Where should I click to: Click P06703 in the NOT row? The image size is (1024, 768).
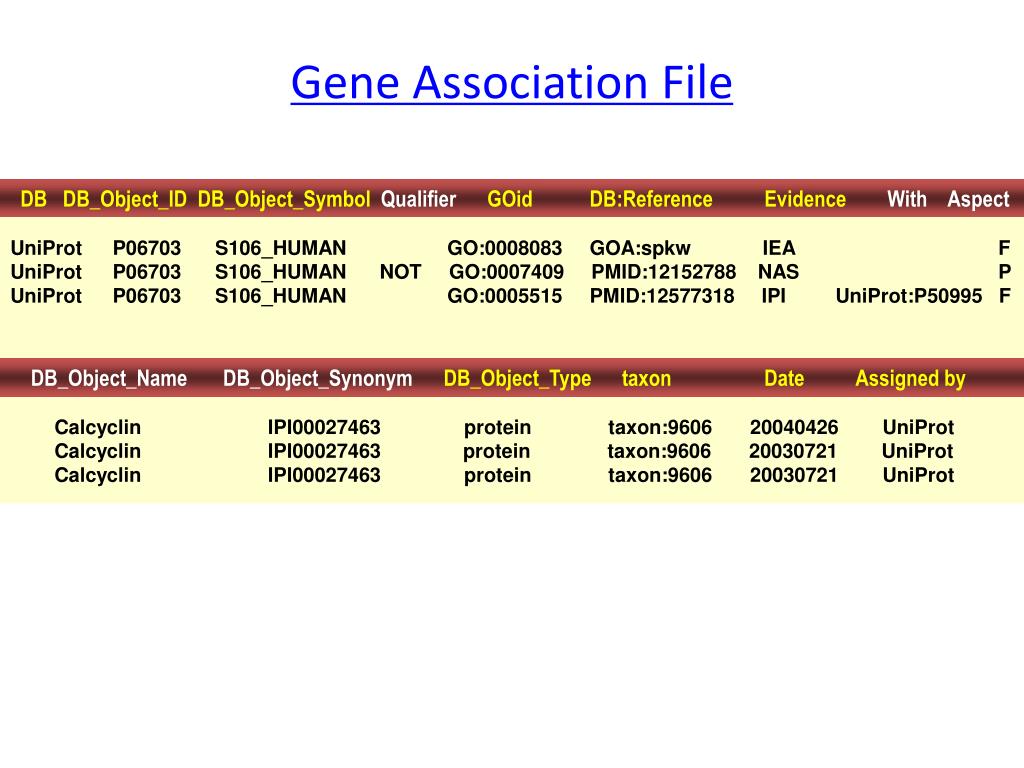(147, 272)
